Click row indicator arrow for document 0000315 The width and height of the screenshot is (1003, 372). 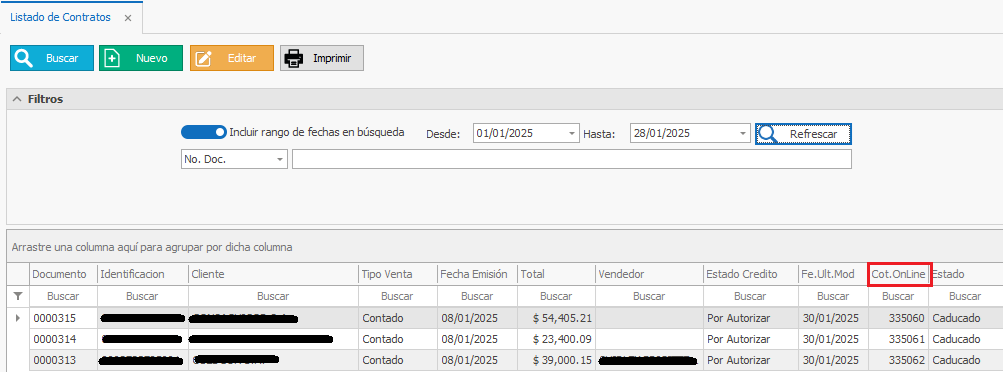point(18,318)
